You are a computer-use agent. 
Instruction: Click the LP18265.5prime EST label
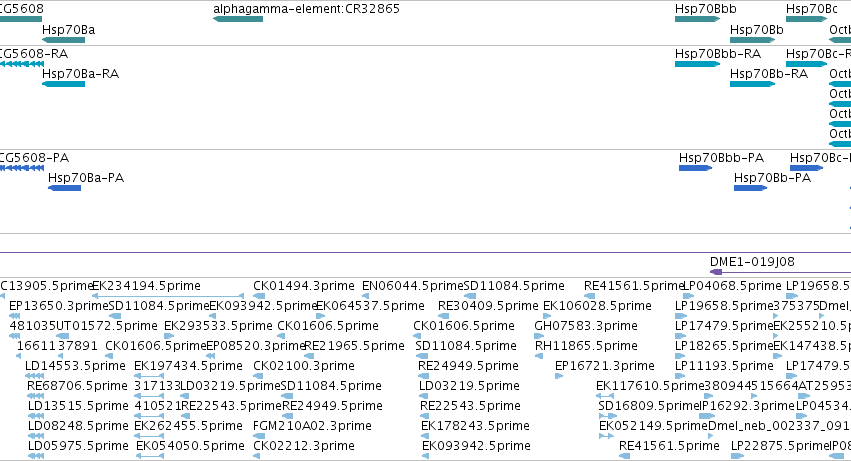[724, 346]
